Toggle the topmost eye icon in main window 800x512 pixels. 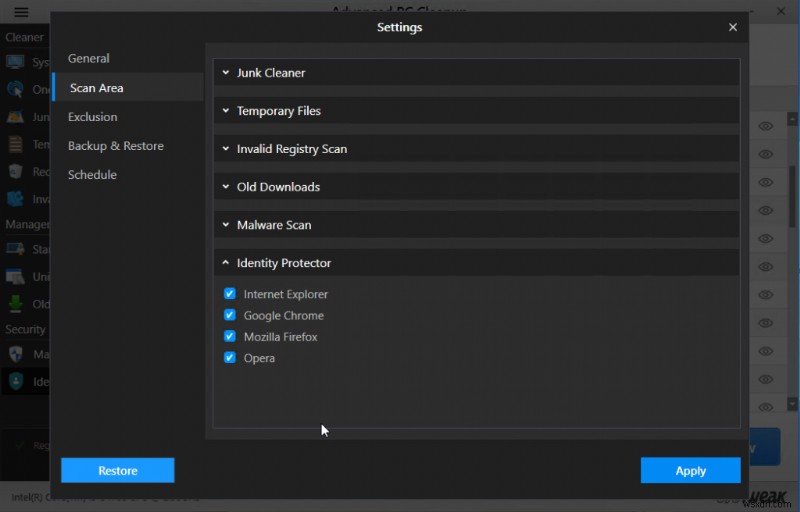click(x=765, y=126)
